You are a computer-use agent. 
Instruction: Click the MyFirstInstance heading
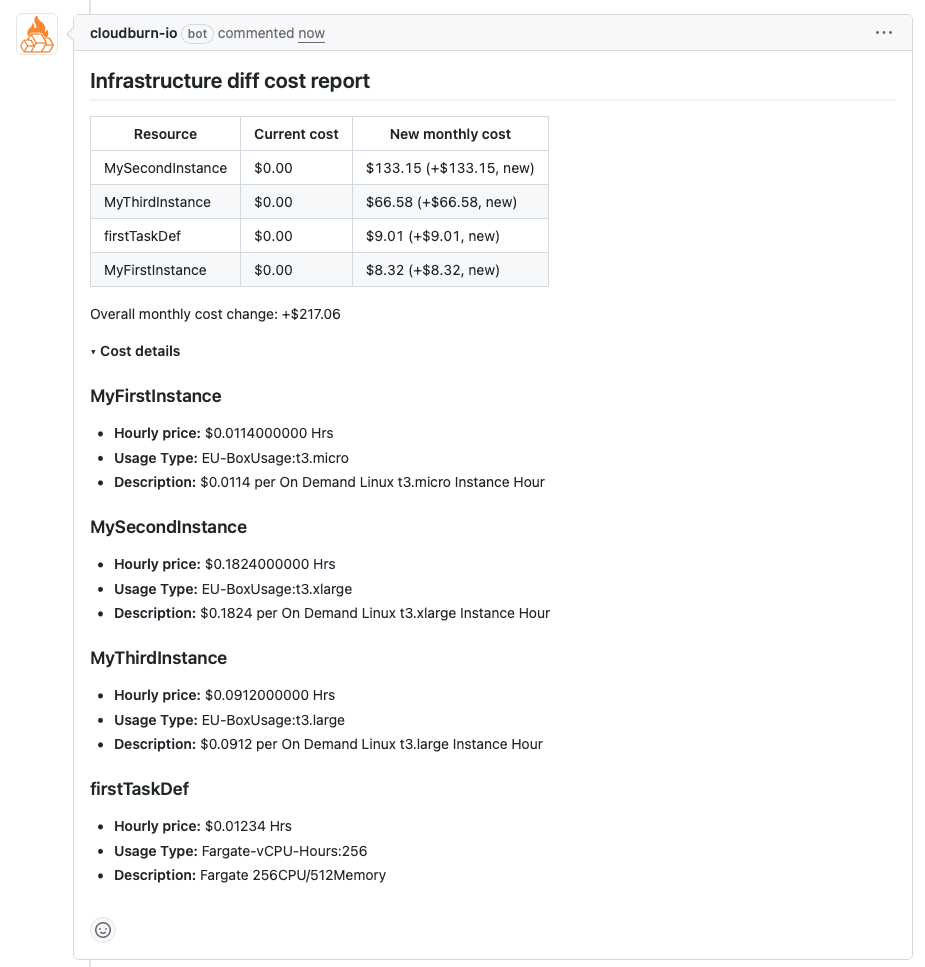tap(156, 396)
